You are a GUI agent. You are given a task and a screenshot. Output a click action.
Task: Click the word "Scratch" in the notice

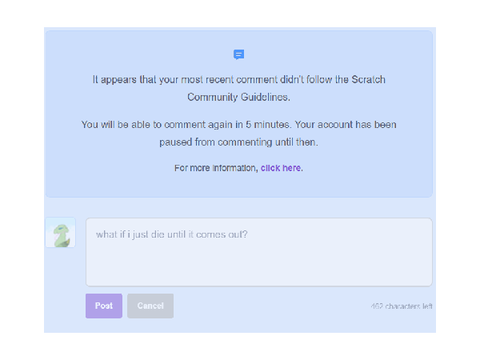pos(368,80)
